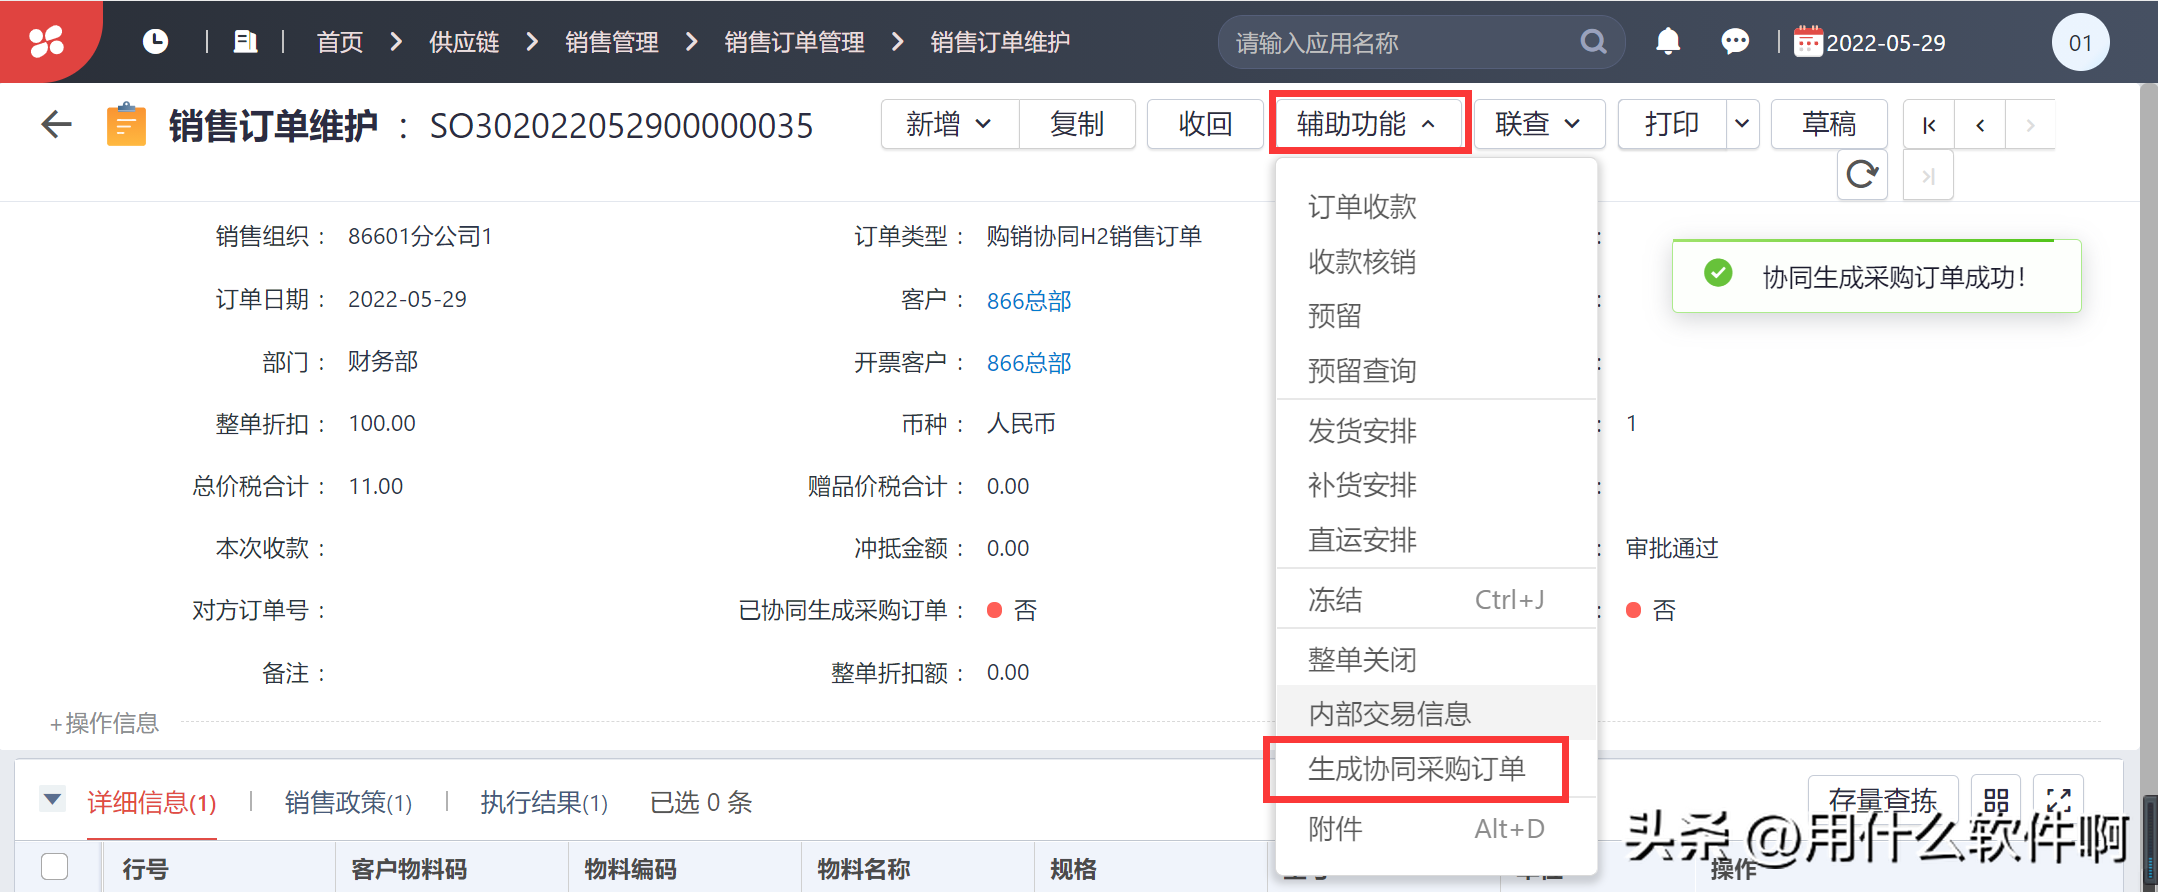Select 生成协同采购订单 menu item
2158x892 pixels.
tap(1416, 769)
